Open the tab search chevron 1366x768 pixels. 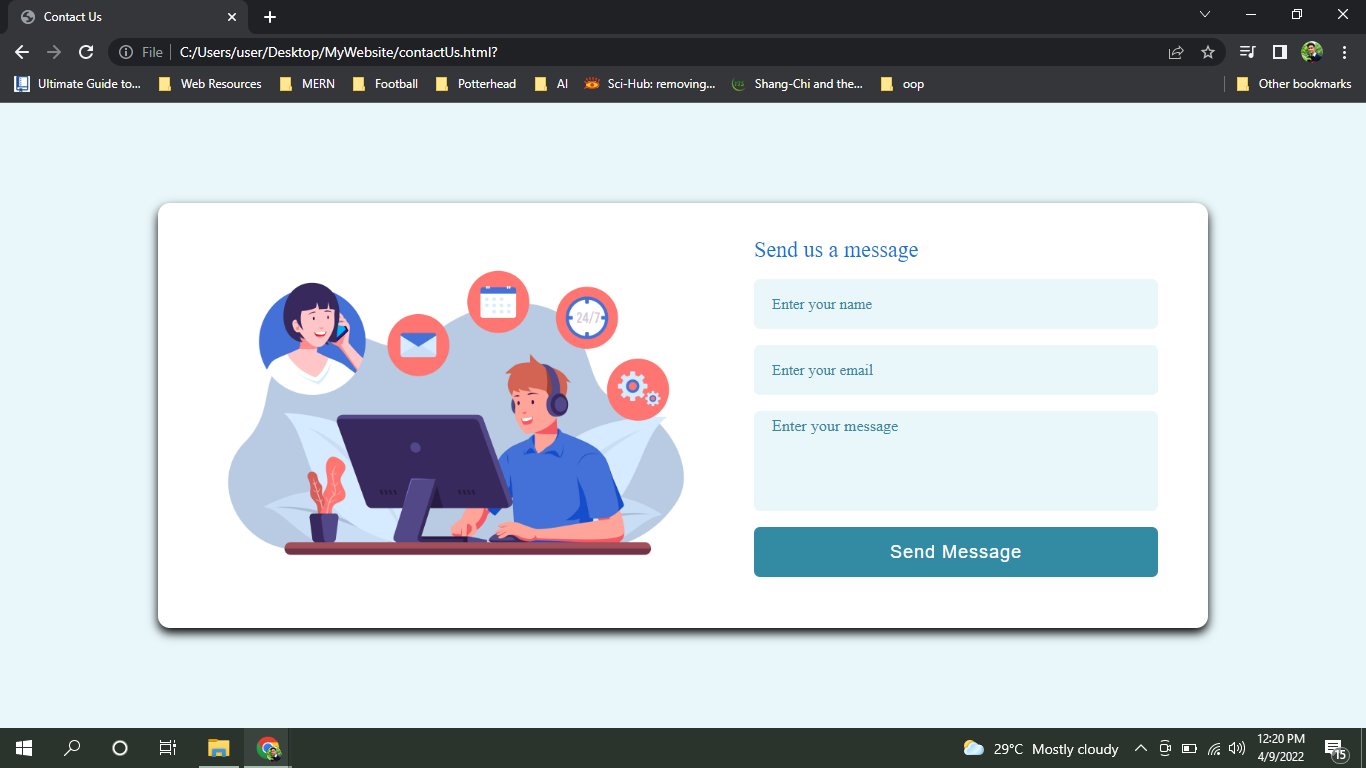[1205, 14]
